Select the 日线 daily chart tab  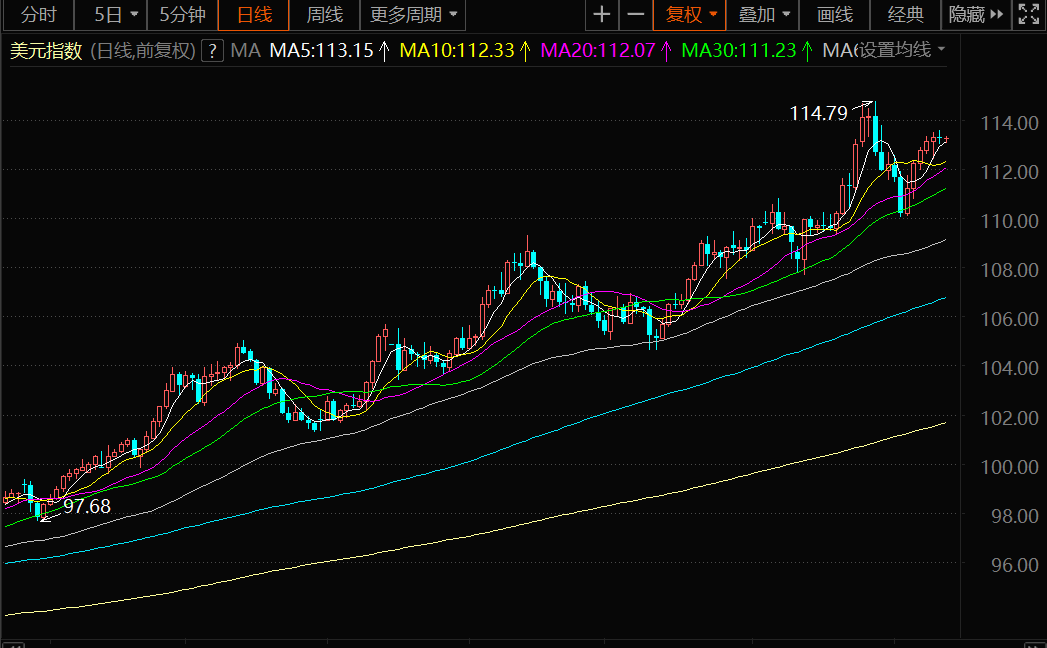coord(253,15)
